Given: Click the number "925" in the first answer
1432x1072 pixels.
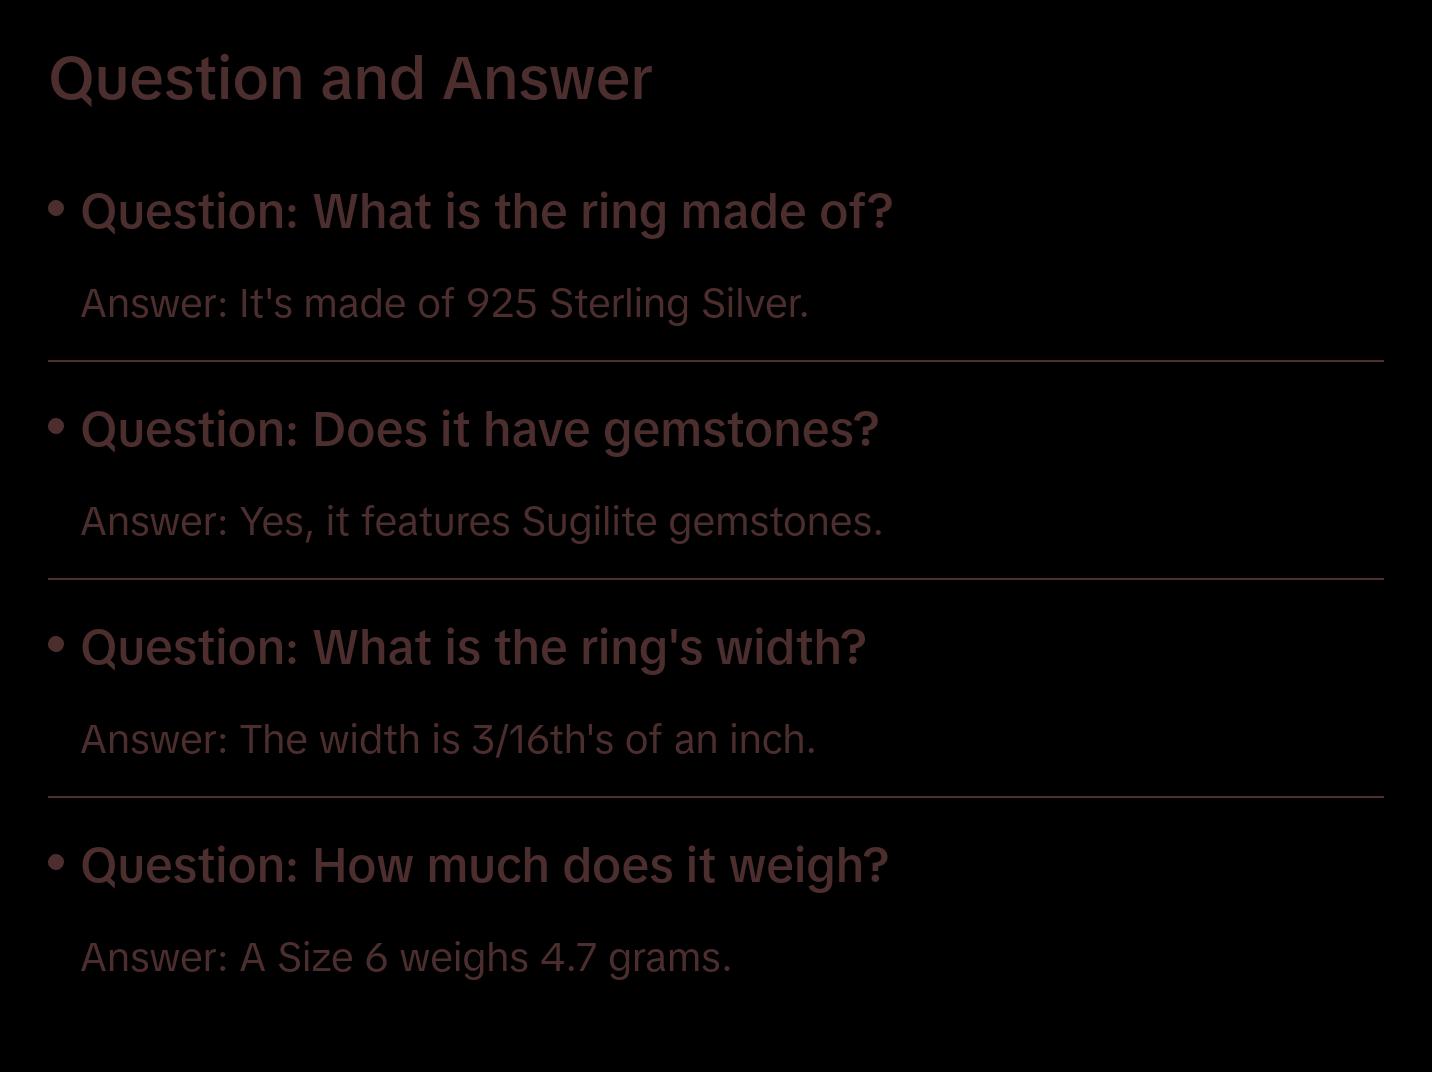Looking at the screenshot, I should 502,304.
